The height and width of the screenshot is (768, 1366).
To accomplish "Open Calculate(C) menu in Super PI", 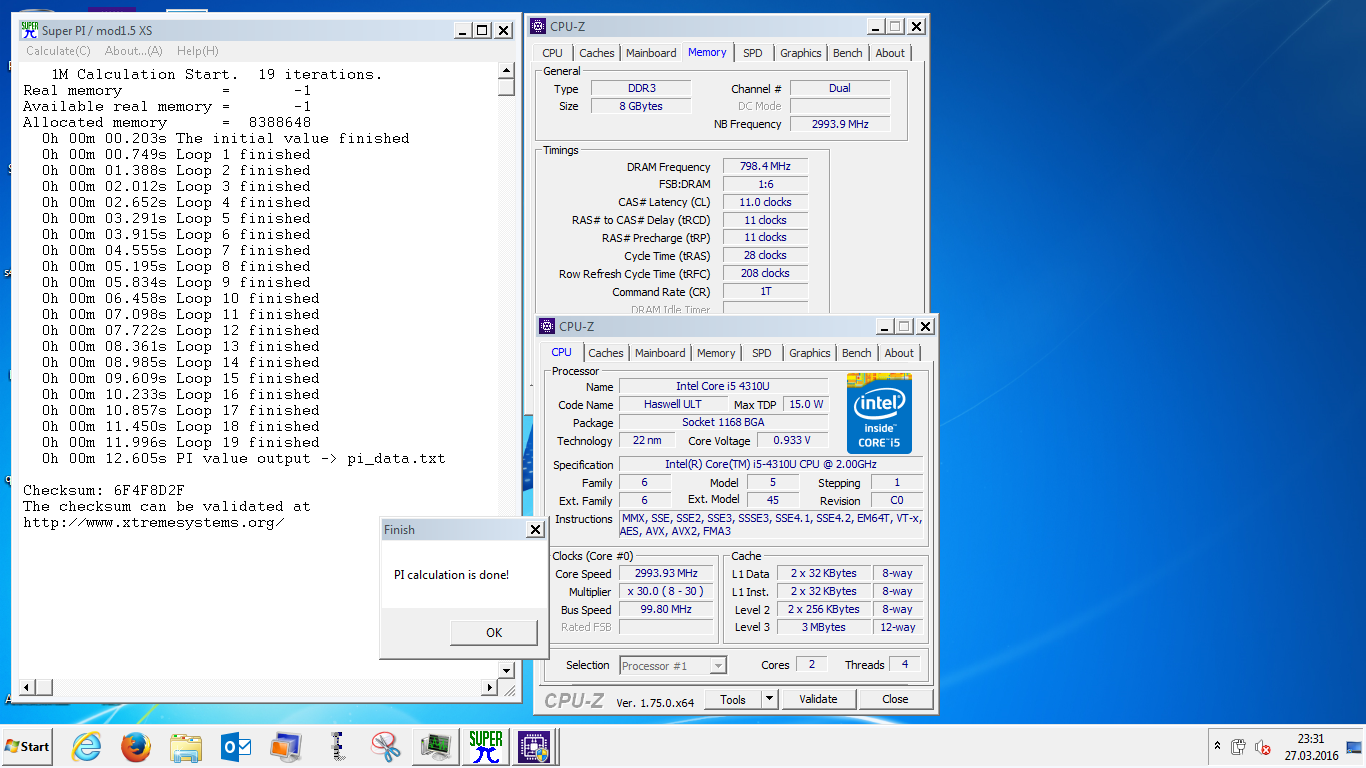I will click(58, 51).
